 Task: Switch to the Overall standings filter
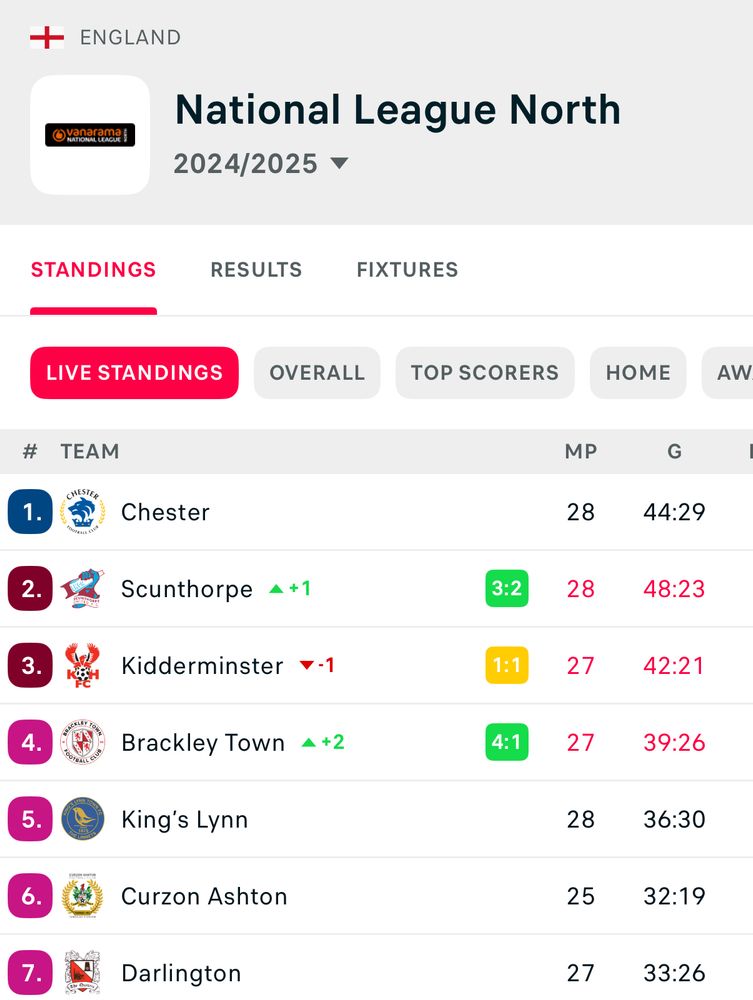[x=317, y=372]
